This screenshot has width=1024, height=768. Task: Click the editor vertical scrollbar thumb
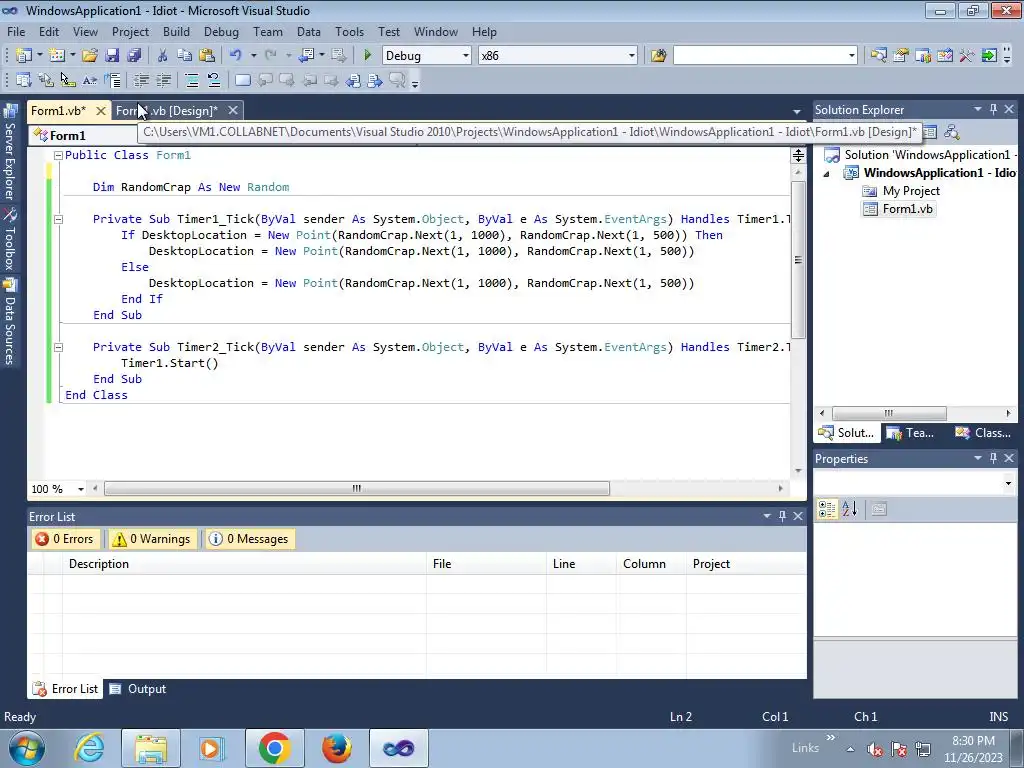(798, 259)
